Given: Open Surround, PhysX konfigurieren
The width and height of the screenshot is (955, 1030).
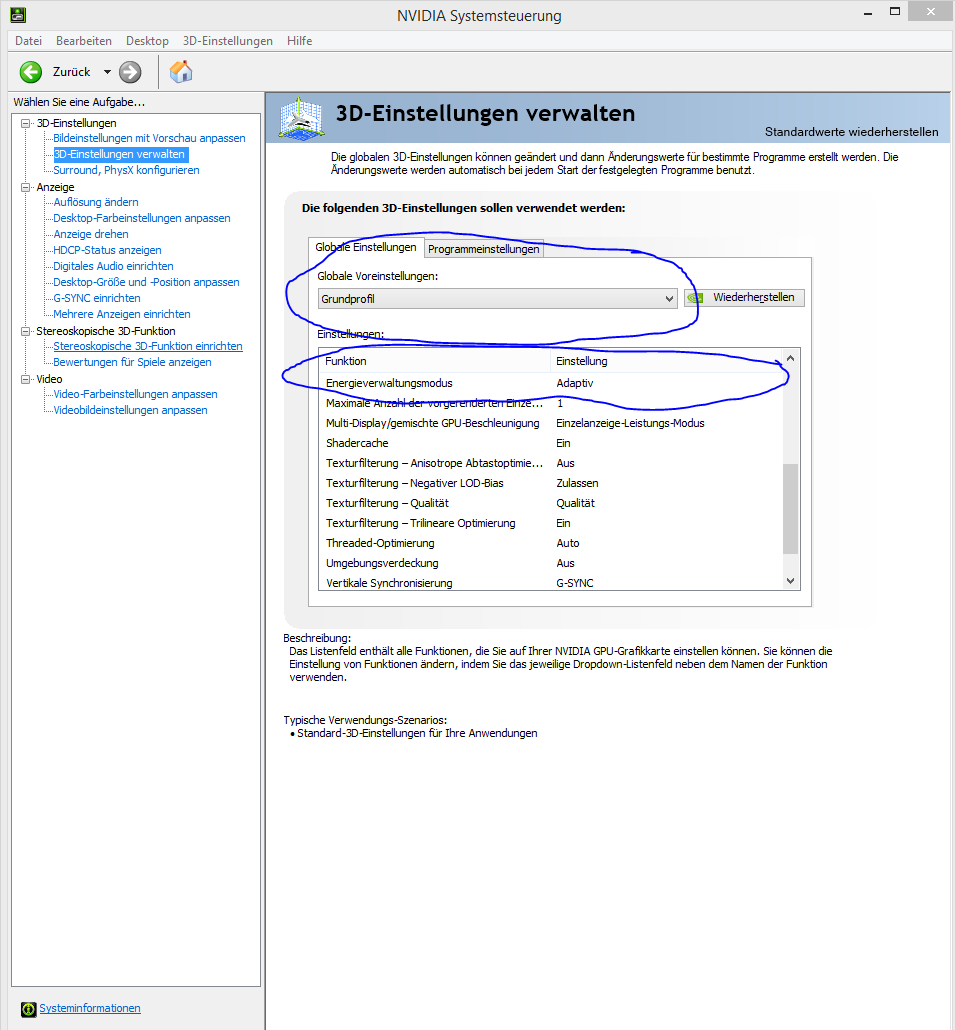Looking at the screenshot, I should (x=126, y=170).
